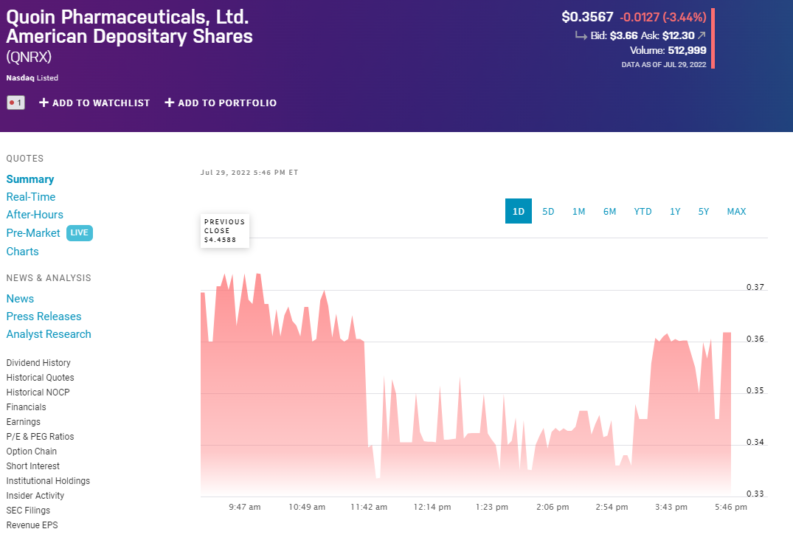Open the News link
Viewport: 793px width, 543px height.
pos(20,298)
